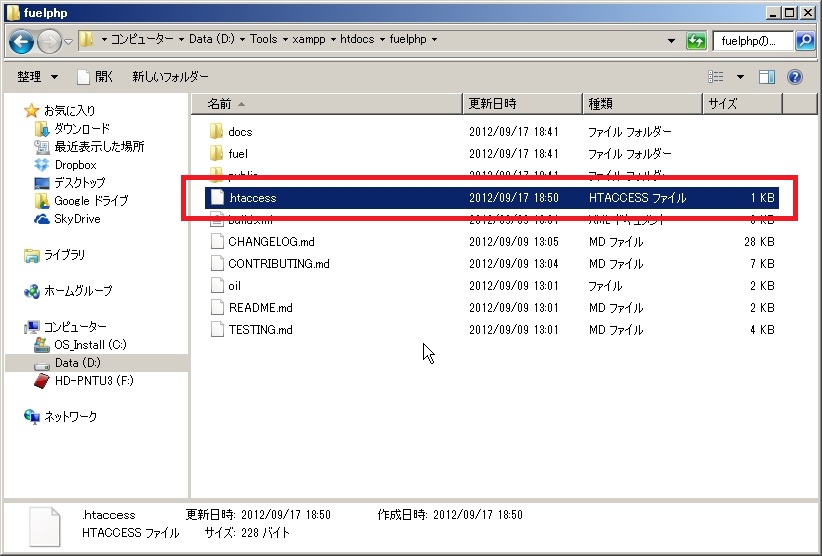Select HD-PNTU3 (F:) external drive icon
The width and height of the screenshot is (822, 556).
click(41, 381)
